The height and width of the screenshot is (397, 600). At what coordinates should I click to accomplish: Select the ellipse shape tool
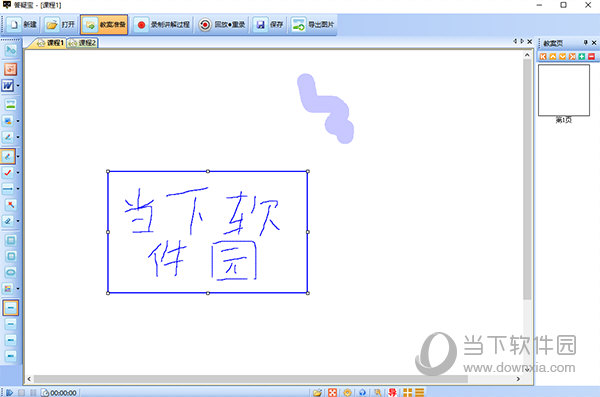10,272
